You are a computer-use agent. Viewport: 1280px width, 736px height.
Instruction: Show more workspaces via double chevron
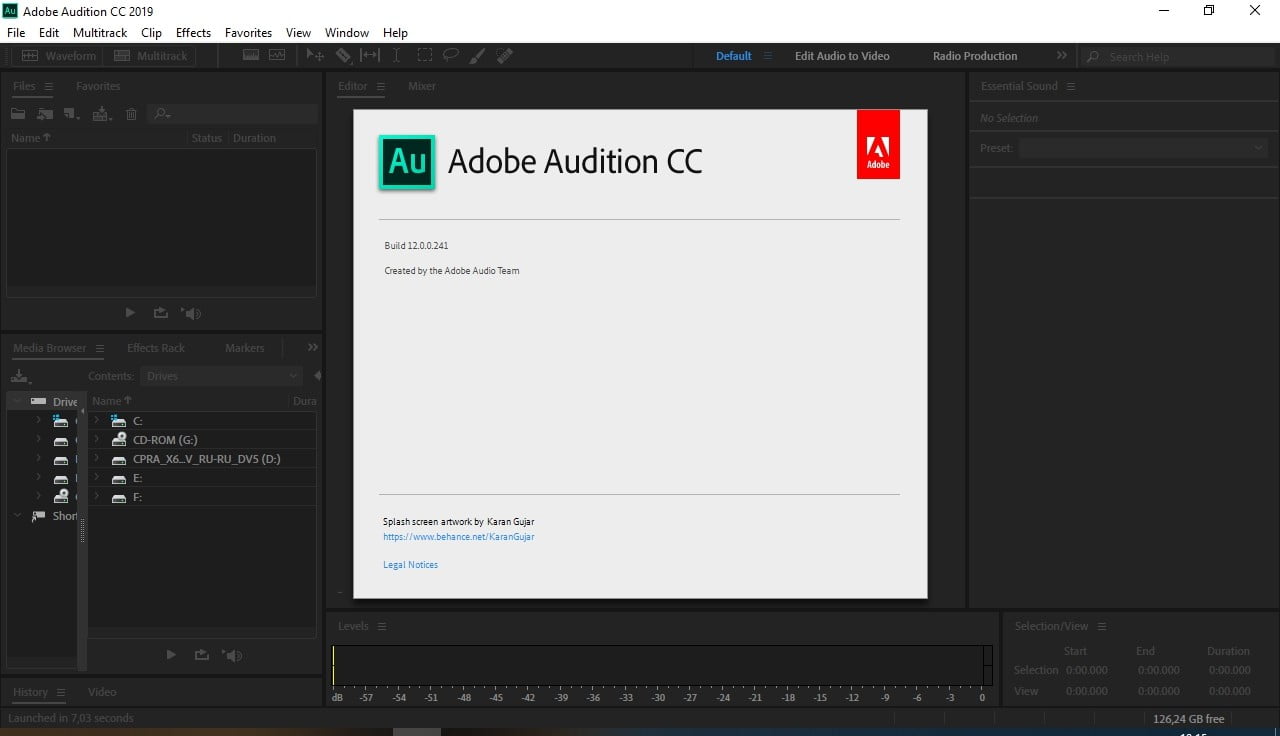tap(1062, 56)
